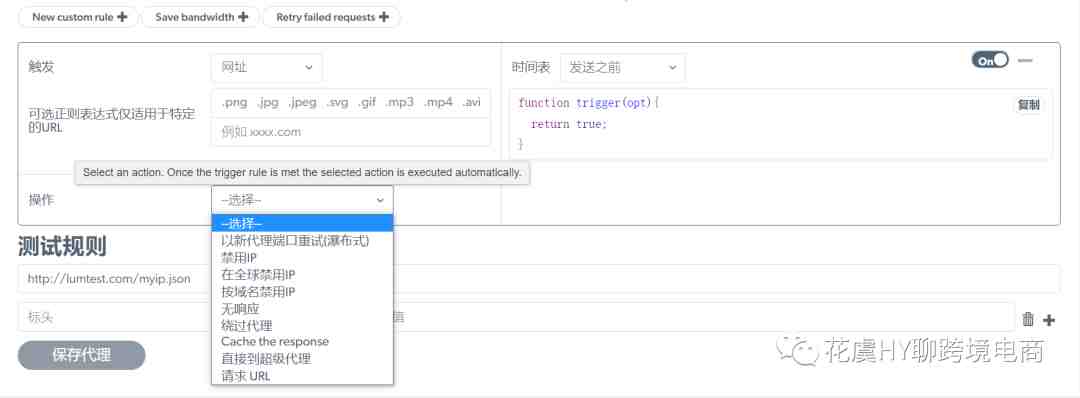Choose the --选择-- placeholder option

coord(302,223)
